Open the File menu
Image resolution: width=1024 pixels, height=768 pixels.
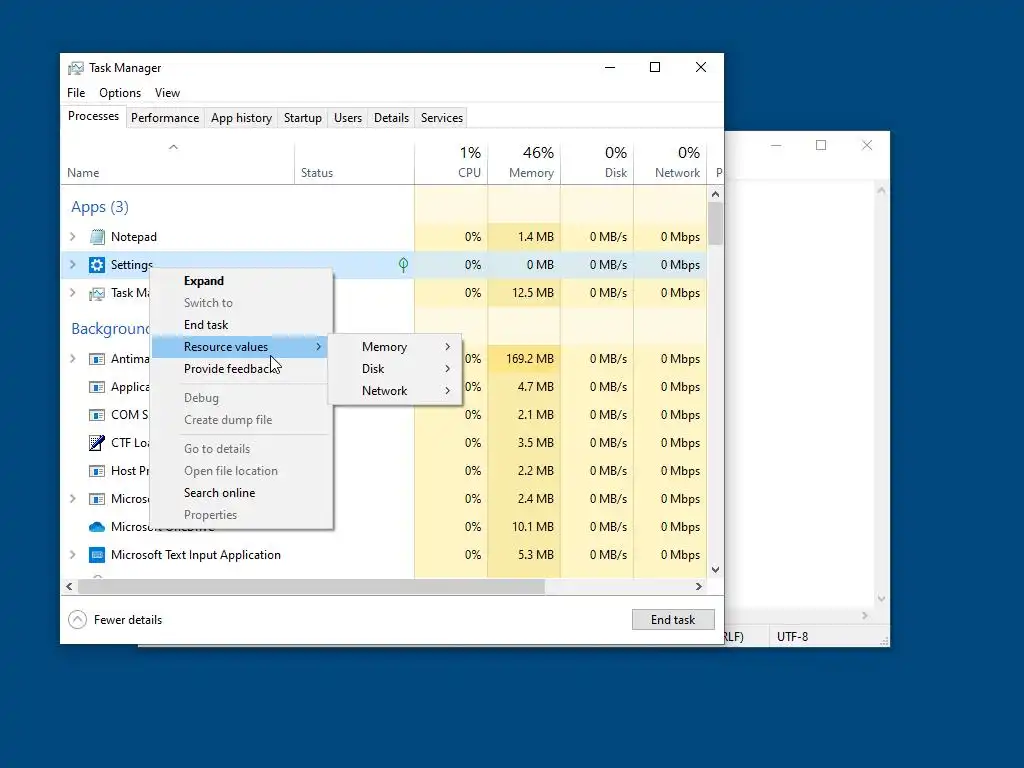coord(76,93)
